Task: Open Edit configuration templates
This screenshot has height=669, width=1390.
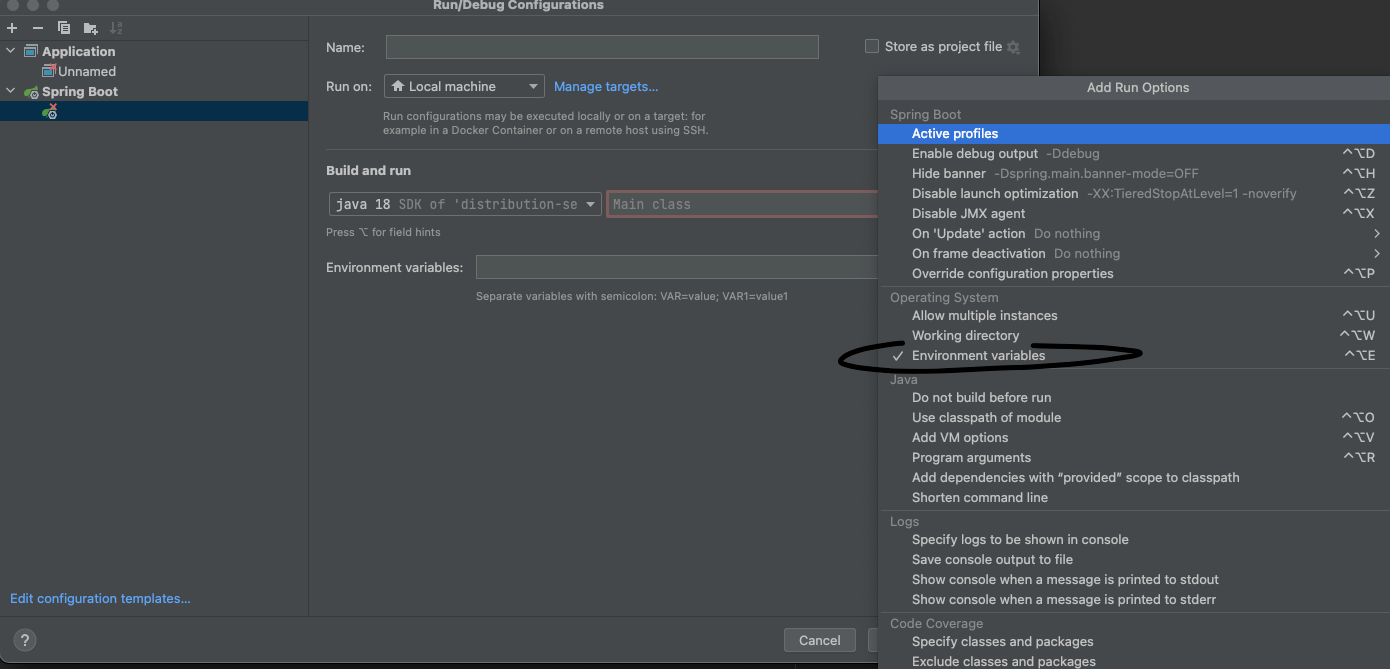Action: pos(100,598)
